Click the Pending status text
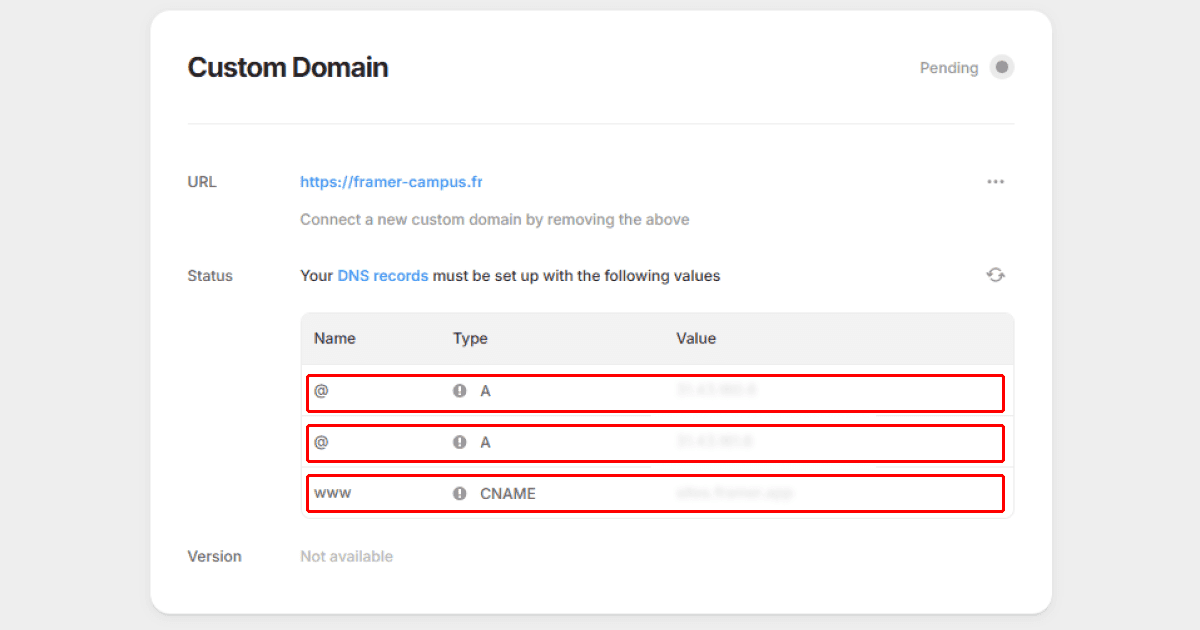This screenshot has width=1200, height=630. (949, 68)
